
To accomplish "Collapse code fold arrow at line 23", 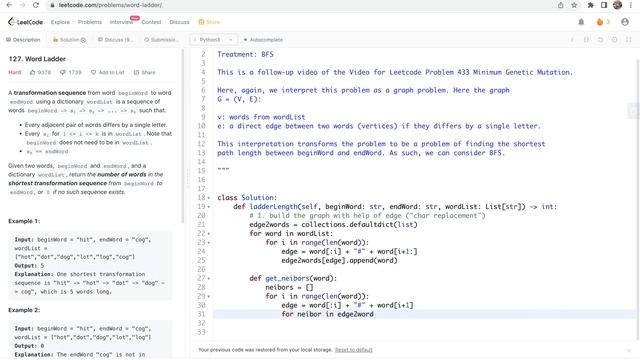I will click(209, 243).
